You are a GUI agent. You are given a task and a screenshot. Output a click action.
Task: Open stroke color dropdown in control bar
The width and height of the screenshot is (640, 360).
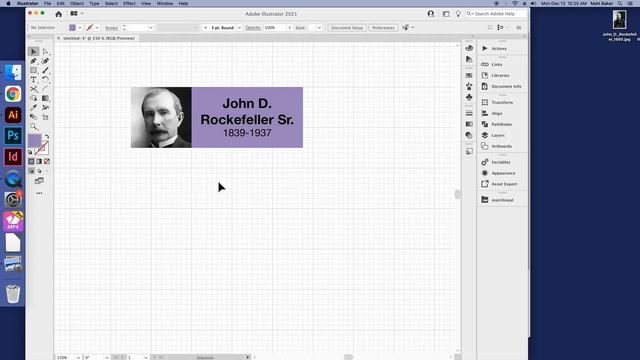pos(97,28)
